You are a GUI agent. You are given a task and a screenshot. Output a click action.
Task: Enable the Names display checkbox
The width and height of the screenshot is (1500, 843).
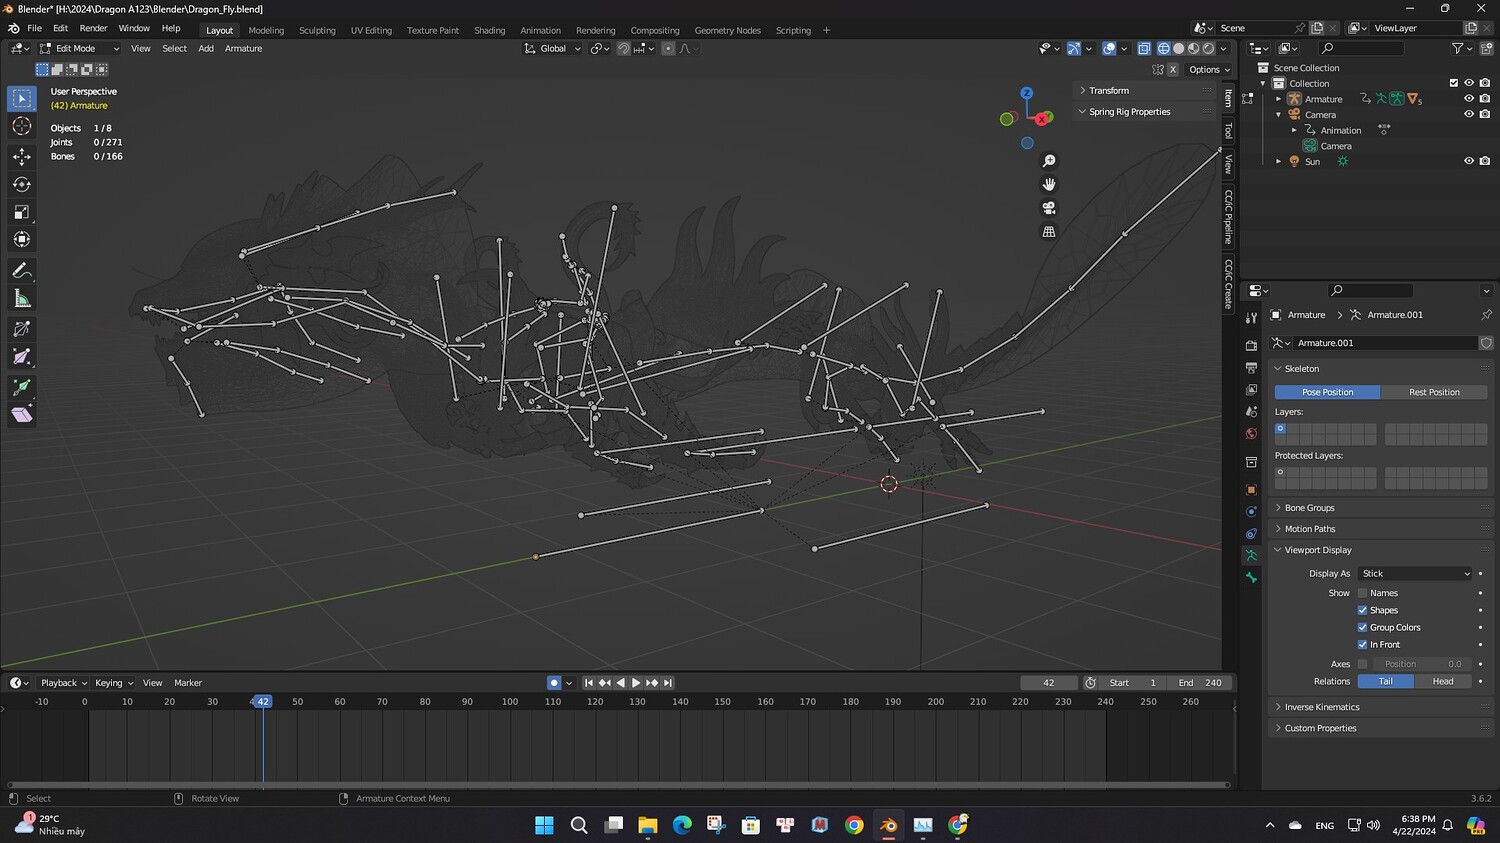tap(1362, 593)
